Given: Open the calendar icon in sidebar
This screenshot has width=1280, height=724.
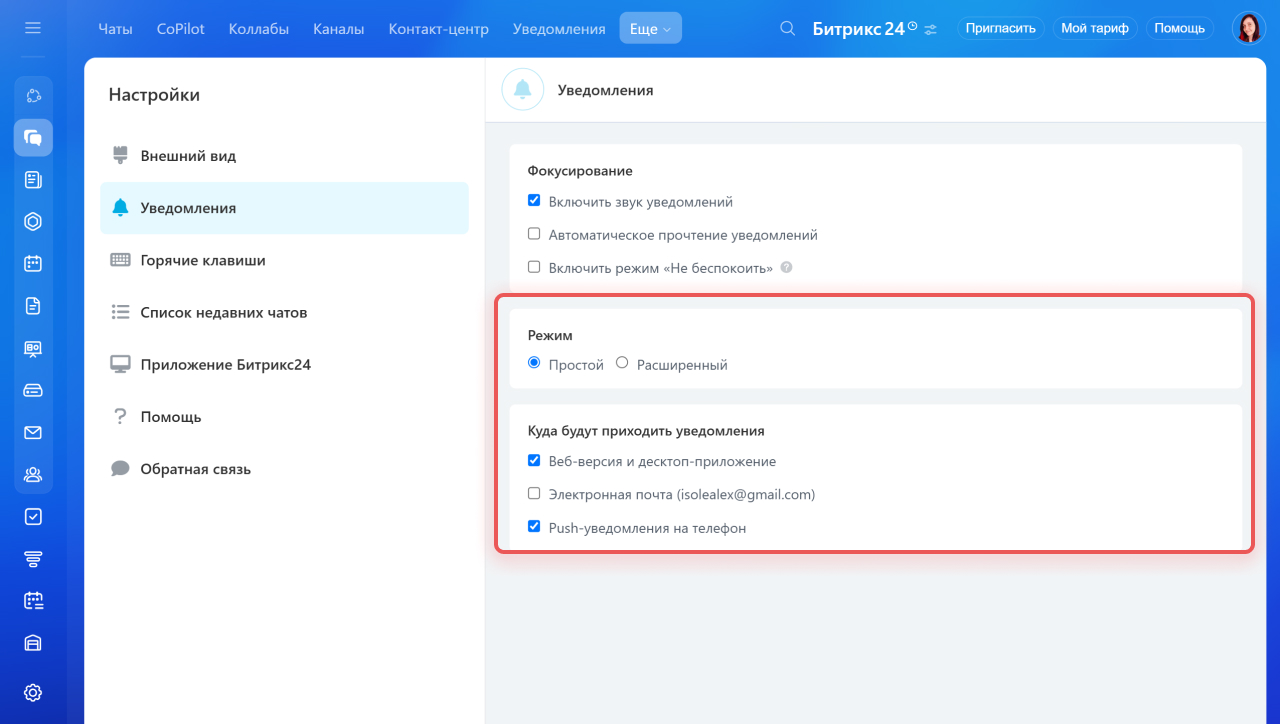Looking at the screenshot, I should 33,264.
